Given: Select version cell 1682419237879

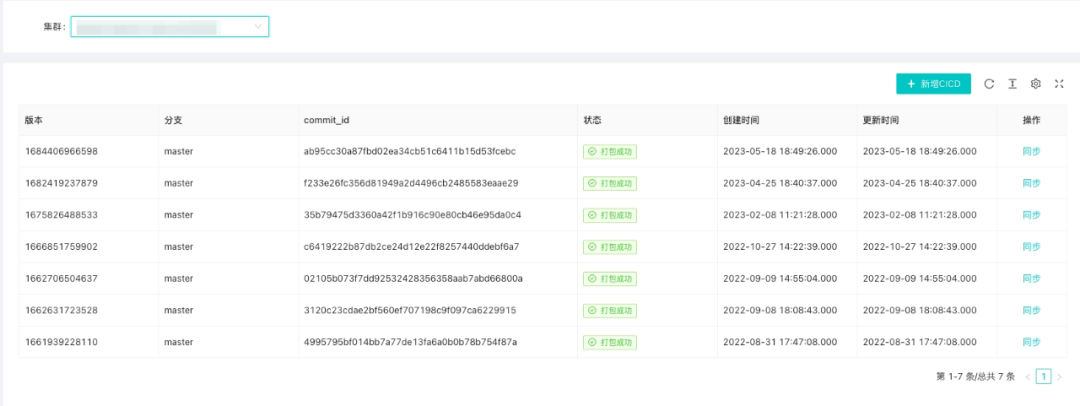Looking at the screenshot, I should point(61,183).
